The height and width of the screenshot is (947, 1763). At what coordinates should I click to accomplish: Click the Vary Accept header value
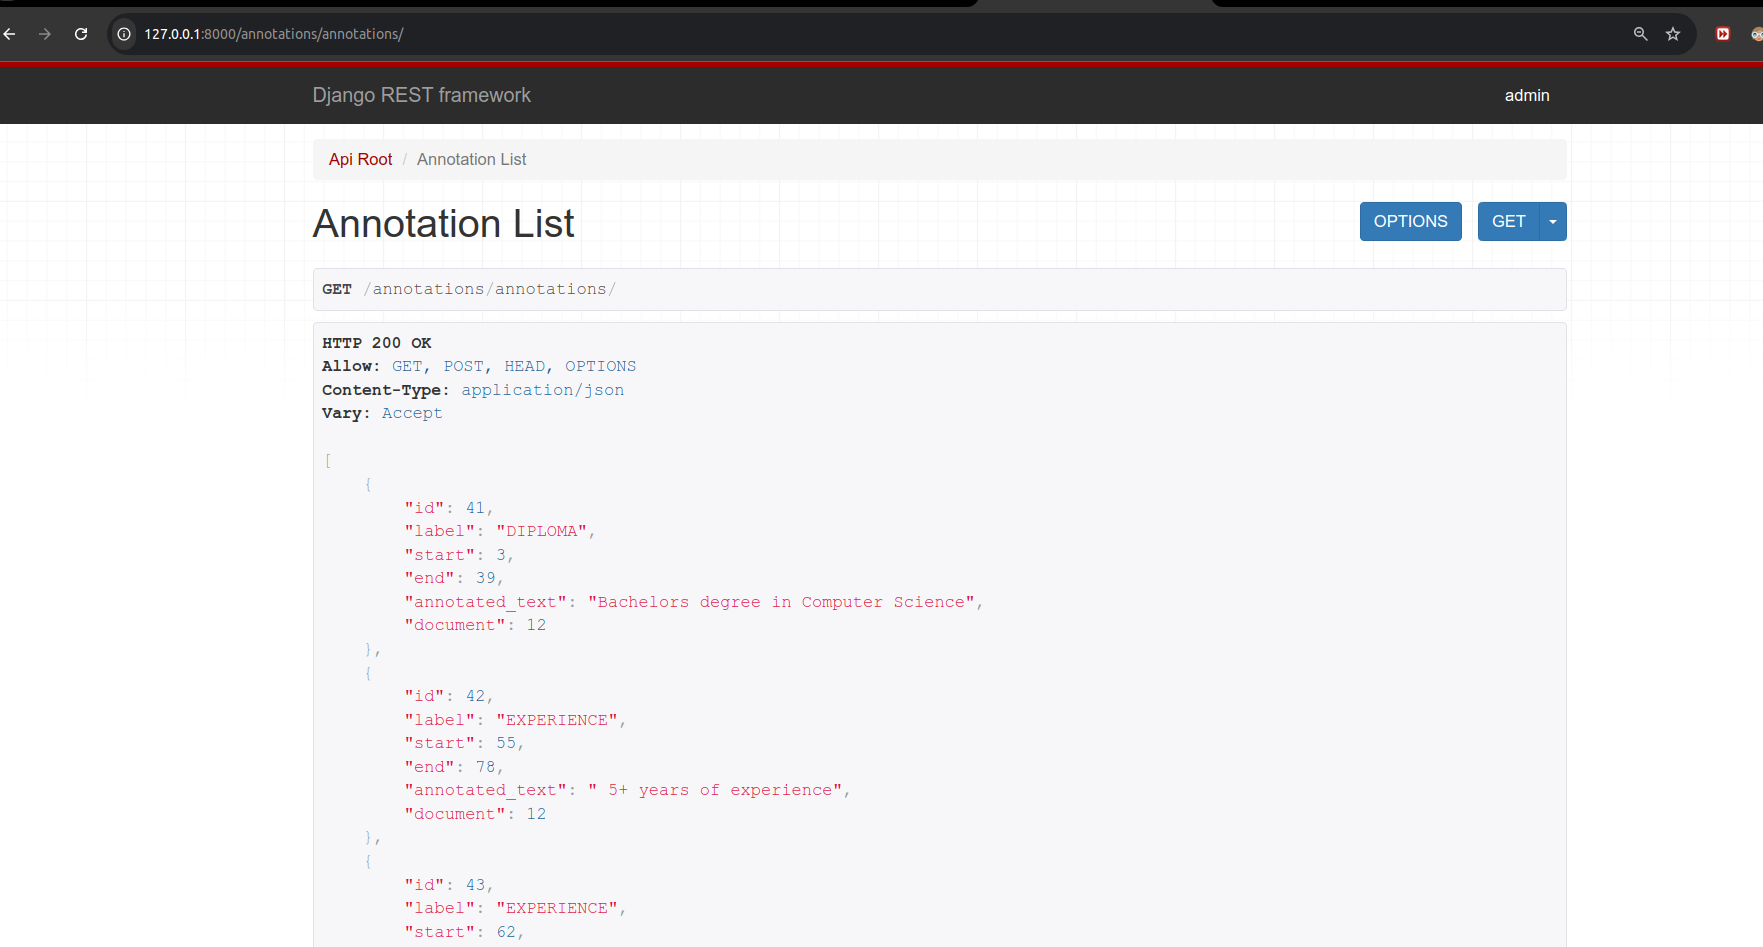[411, 413]
